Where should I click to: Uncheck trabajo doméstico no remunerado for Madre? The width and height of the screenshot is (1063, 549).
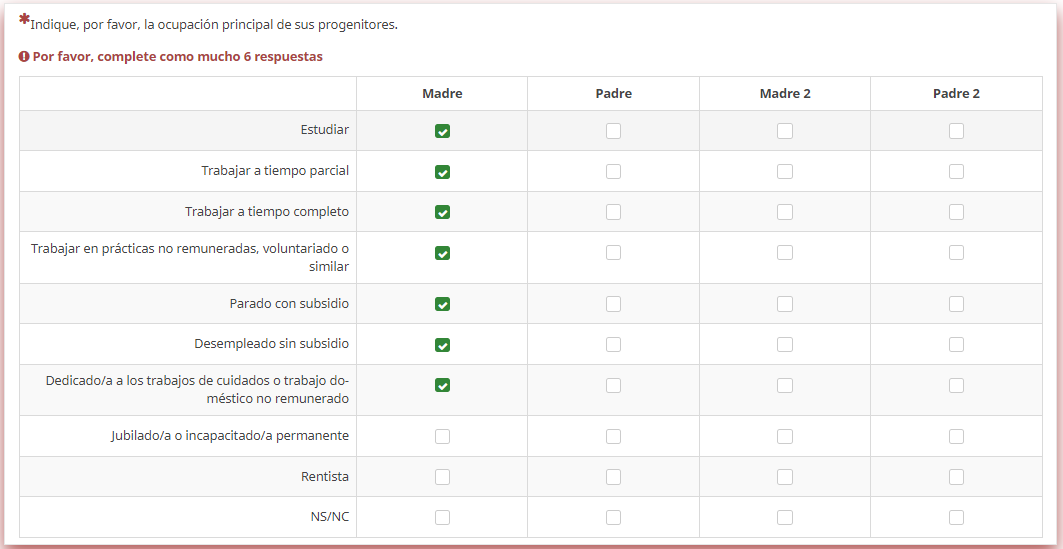pos(442,385)
